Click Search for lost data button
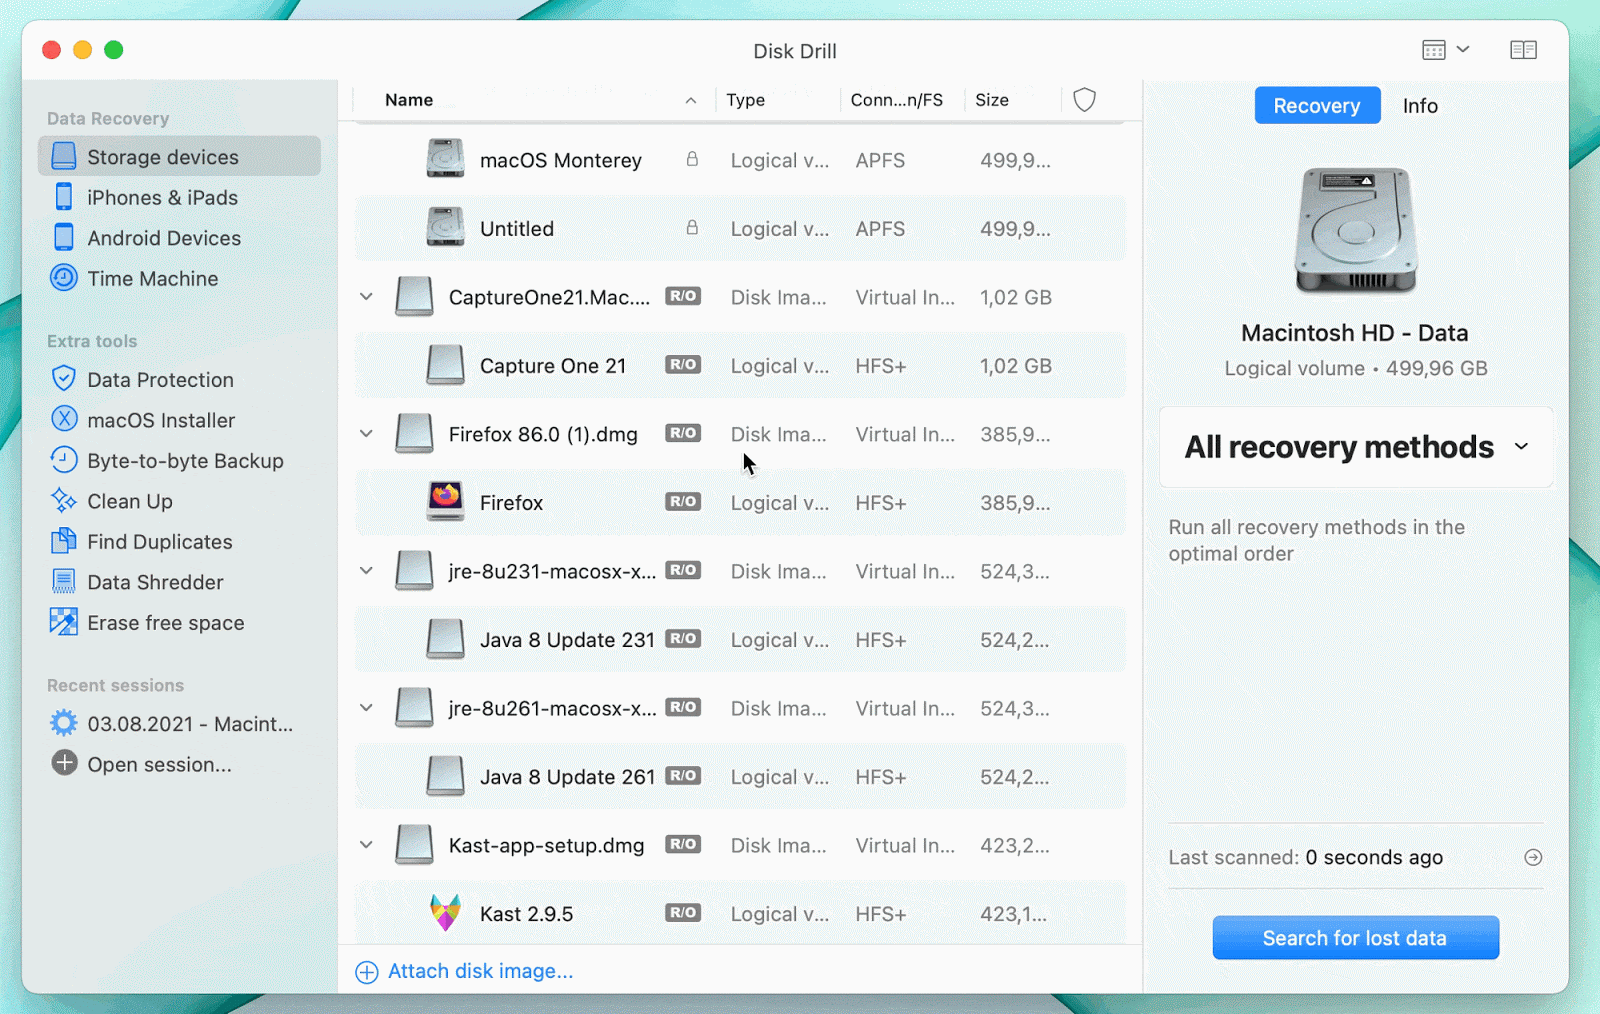1600x1014 pixels. click(x=1355, y=938)
